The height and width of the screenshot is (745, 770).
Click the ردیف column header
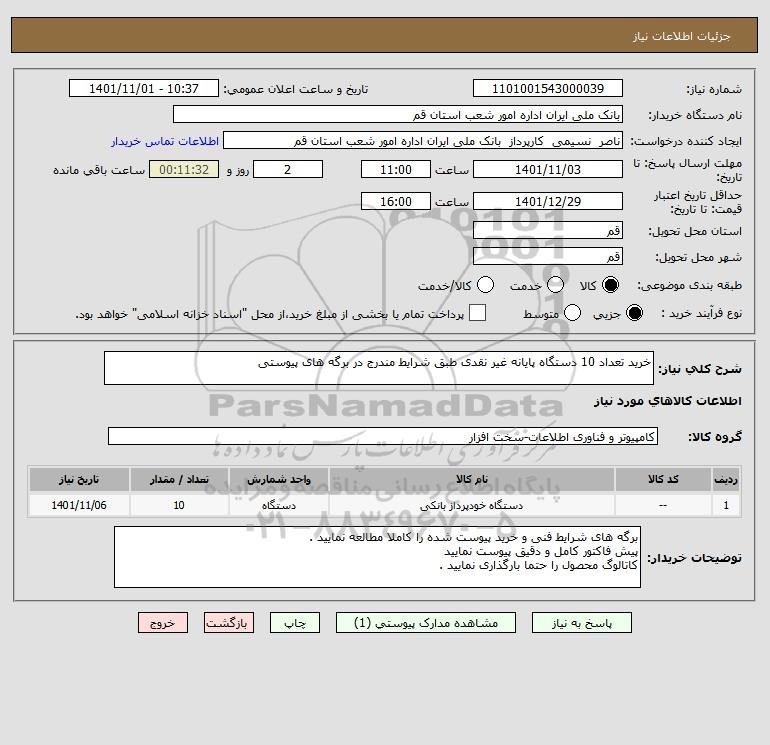click(x=726, y=479)
